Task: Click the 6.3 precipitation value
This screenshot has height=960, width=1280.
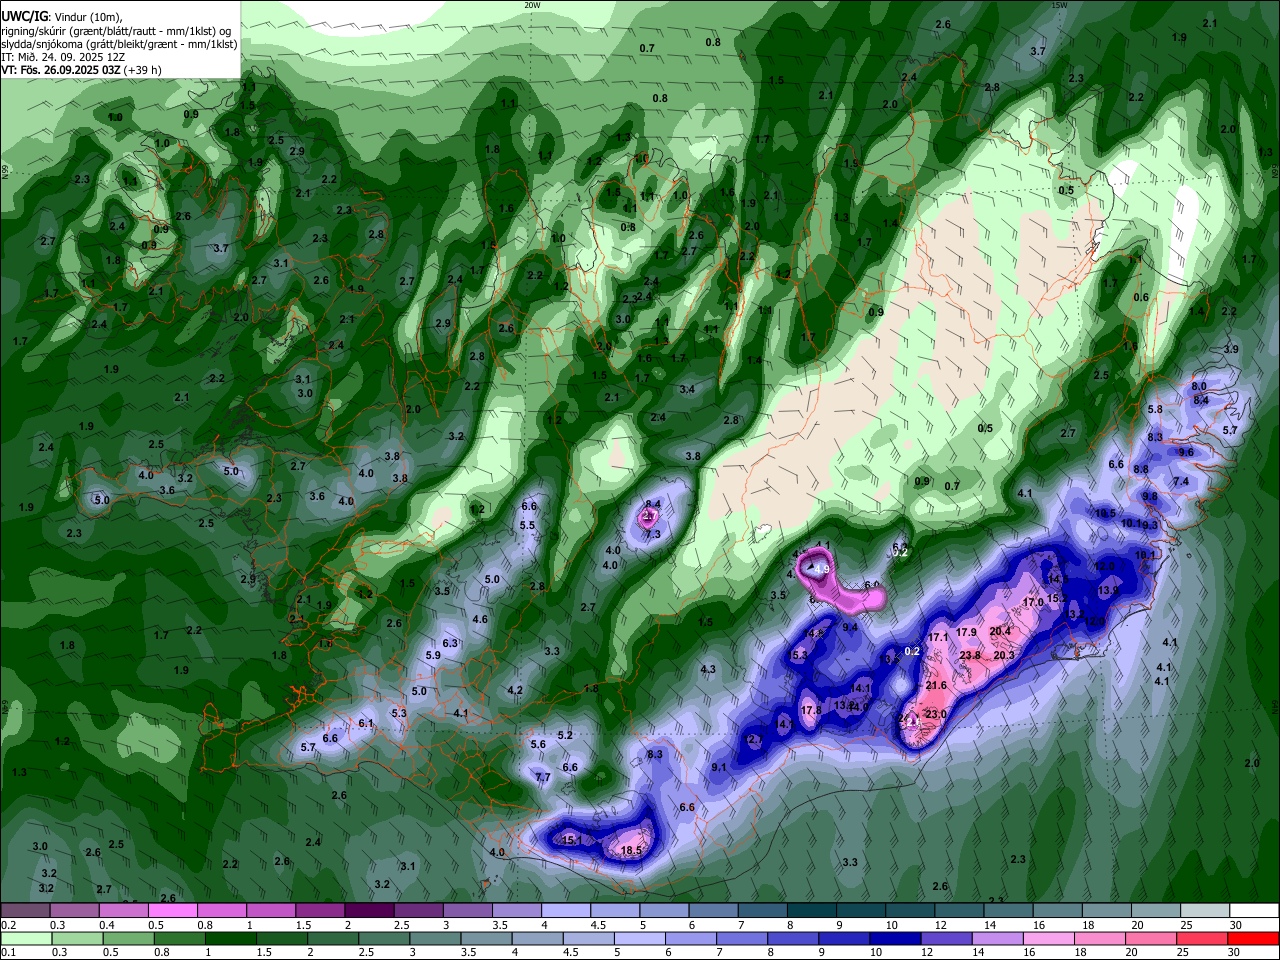Action: (x=450, y=644)
